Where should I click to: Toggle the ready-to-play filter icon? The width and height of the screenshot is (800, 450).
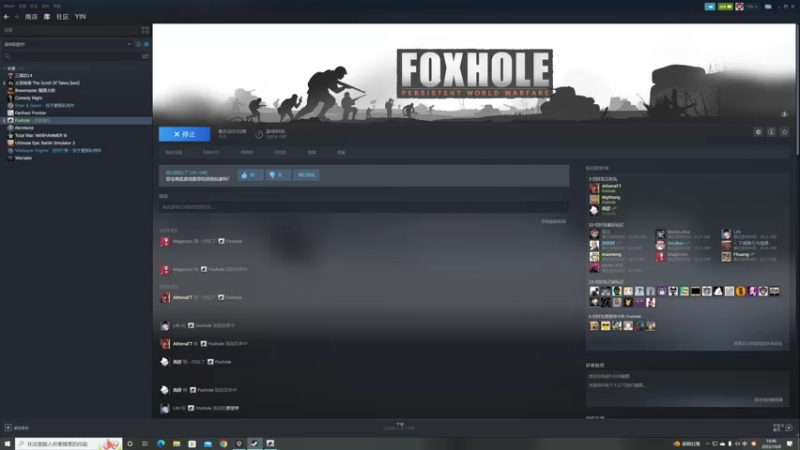146,44
